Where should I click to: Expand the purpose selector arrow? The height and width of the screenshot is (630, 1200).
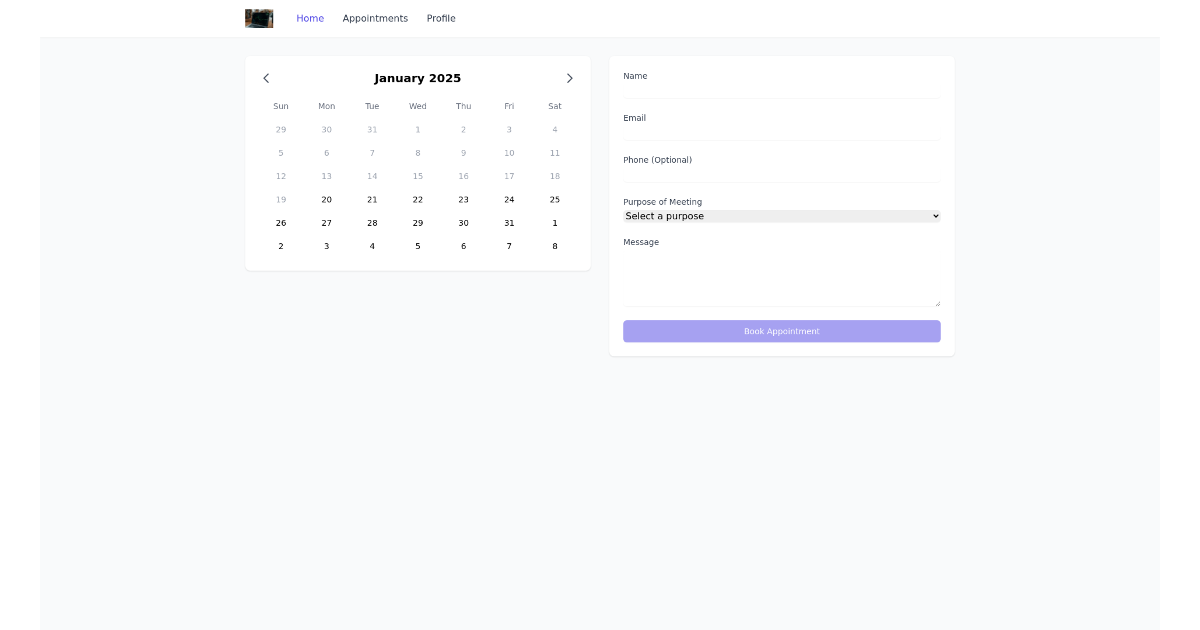[934, 216]
